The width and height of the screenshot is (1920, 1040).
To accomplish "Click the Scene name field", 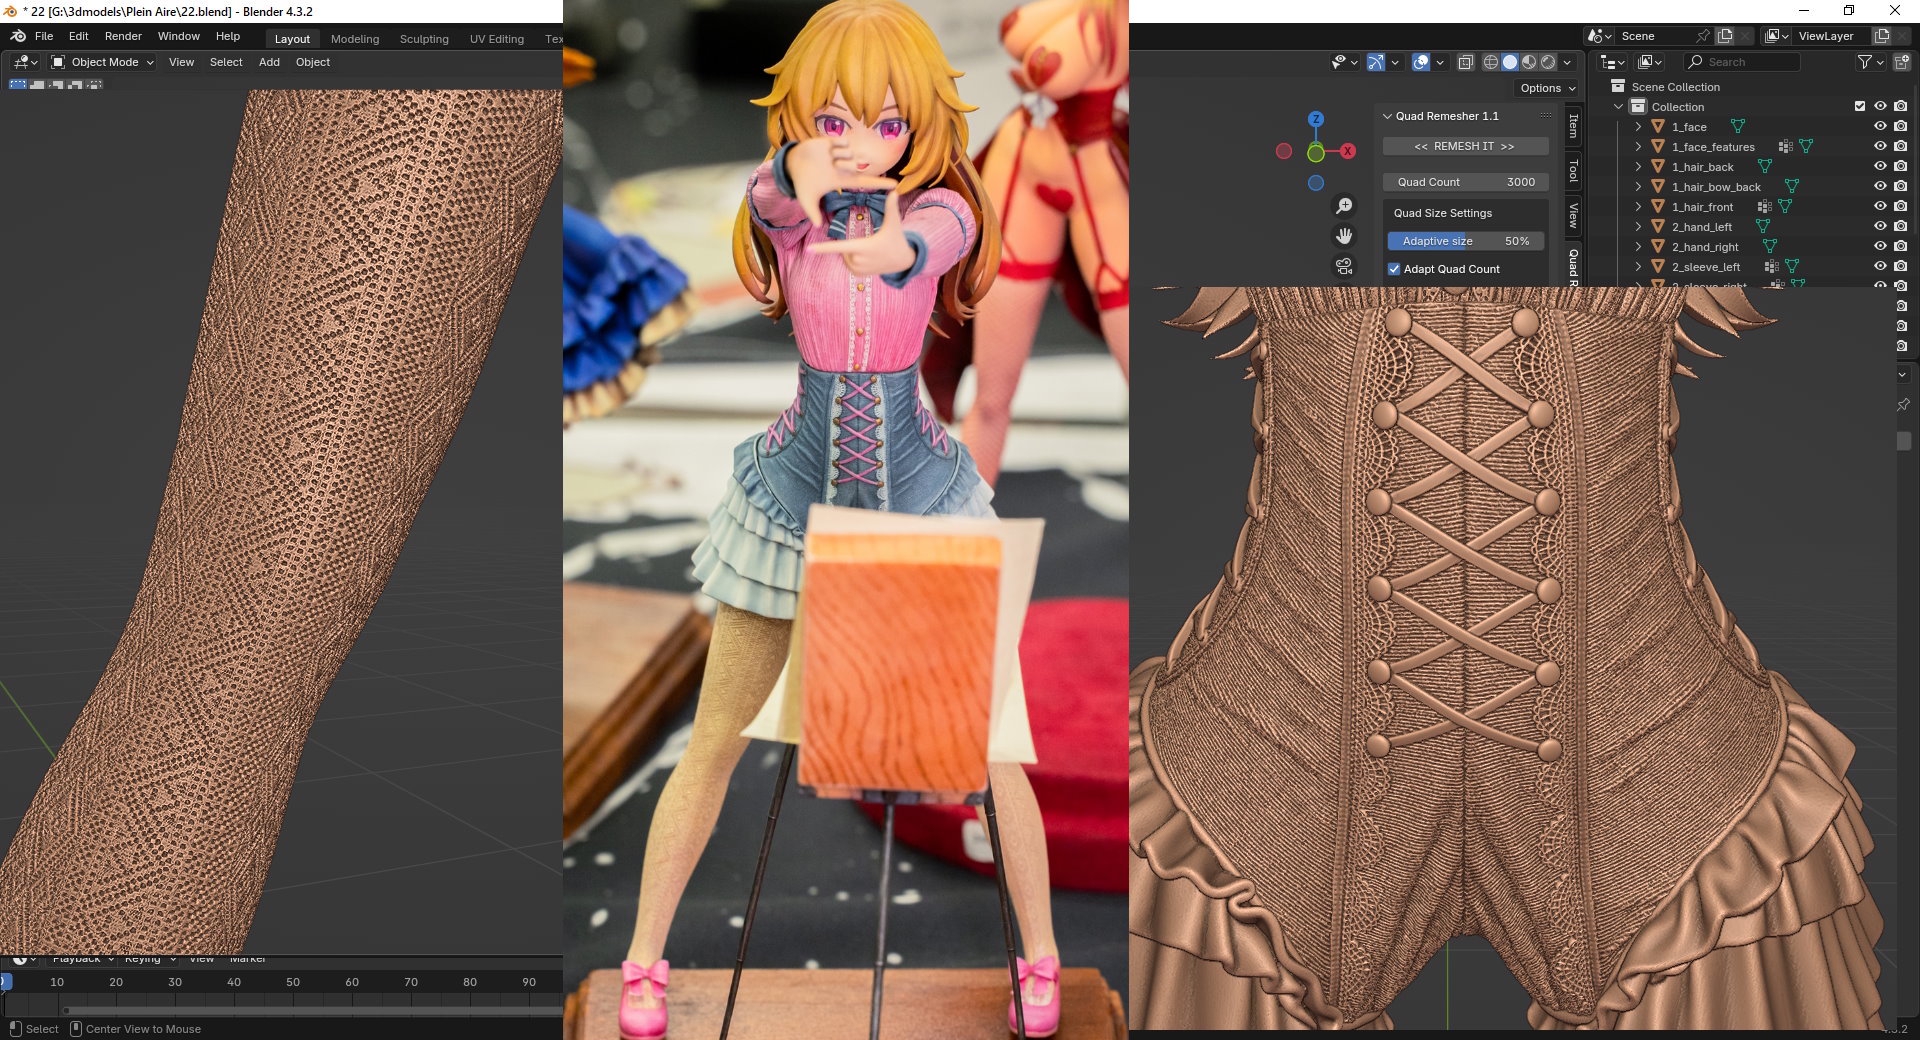I will click(x=1655, y=36).
